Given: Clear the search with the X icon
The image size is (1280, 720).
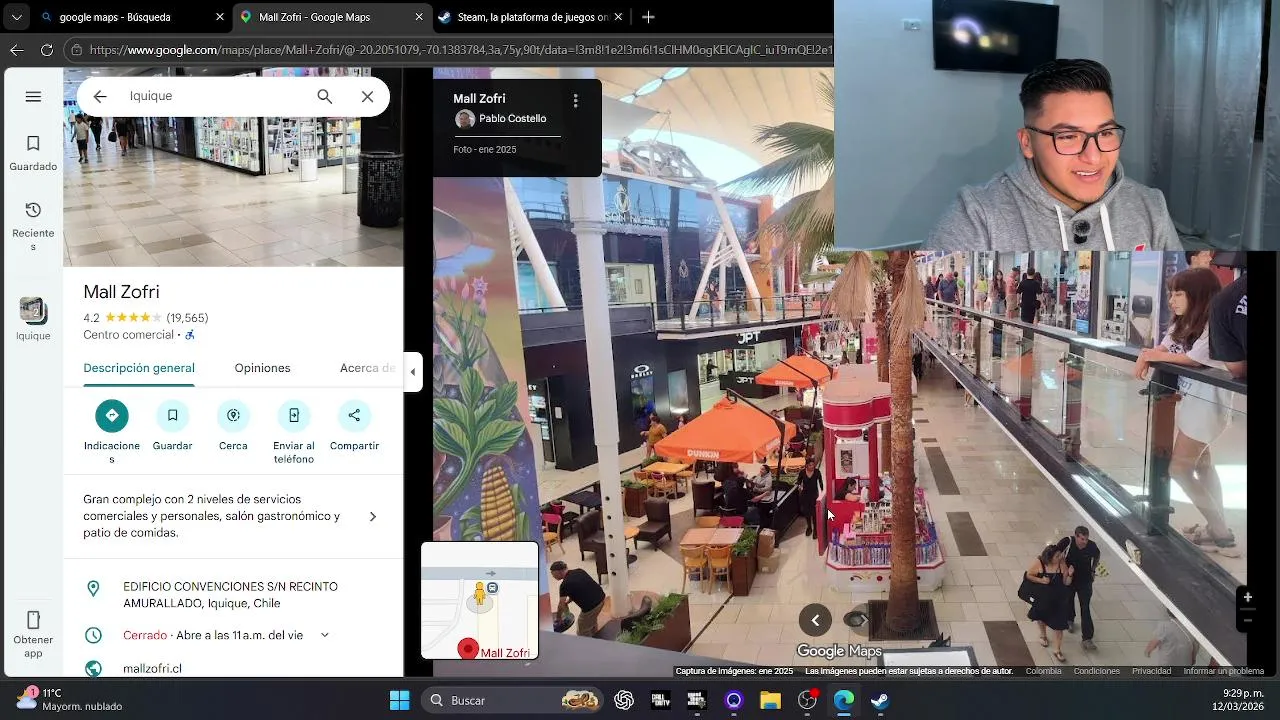Looking at the screenshot, I should click(x=367, y=96).
